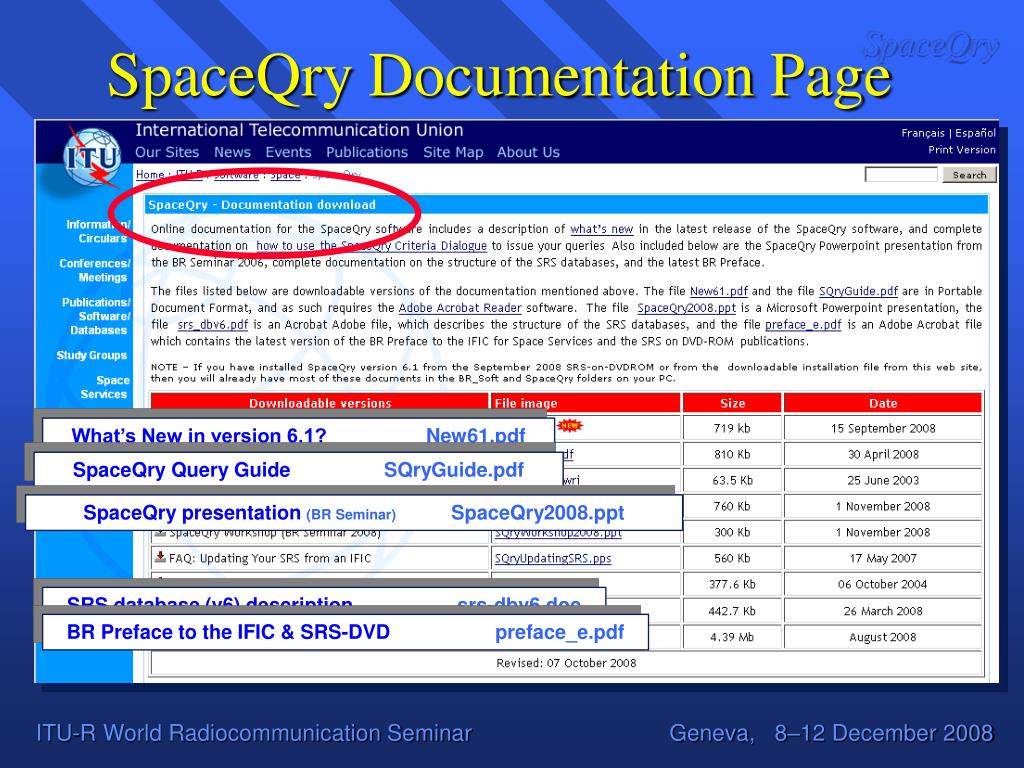Viewport: 1024px width, 768px height.
Task: Select the "4.39 Mb" size cell
Action: tap(732, 637)
